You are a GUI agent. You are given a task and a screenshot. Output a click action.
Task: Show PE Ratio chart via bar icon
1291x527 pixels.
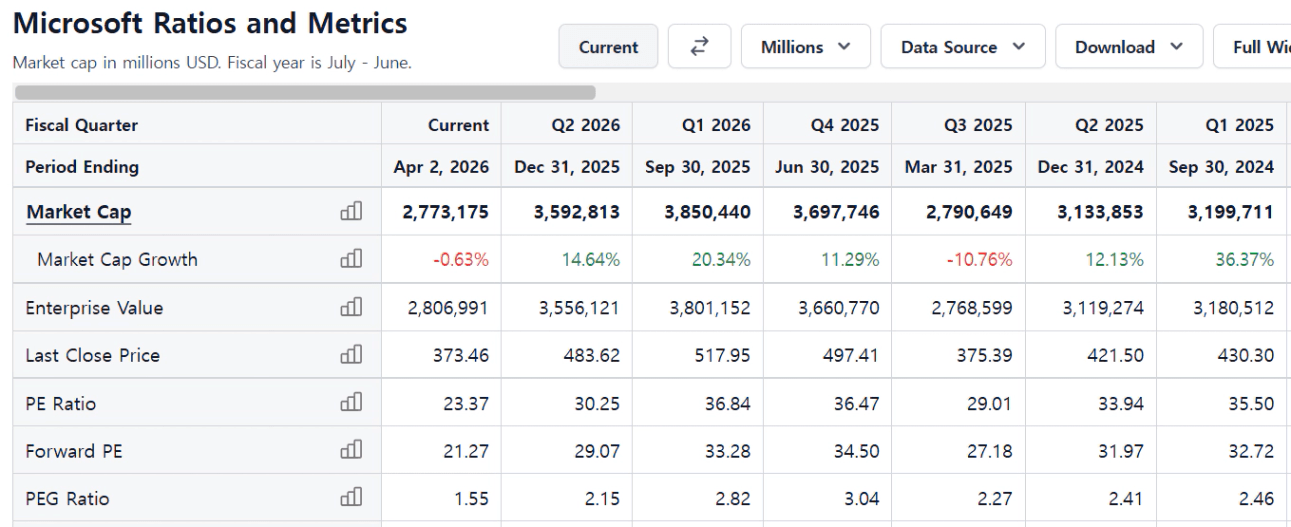point(351,403)
